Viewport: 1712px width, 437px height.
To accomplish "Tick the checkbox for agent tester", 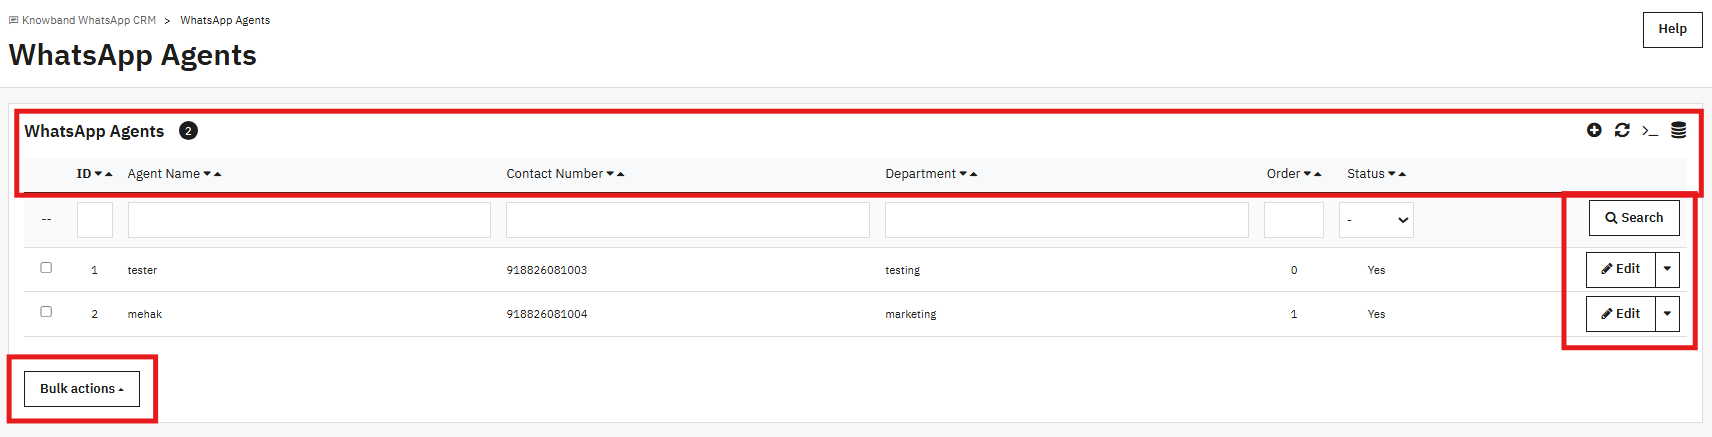I will coord(46,268).
